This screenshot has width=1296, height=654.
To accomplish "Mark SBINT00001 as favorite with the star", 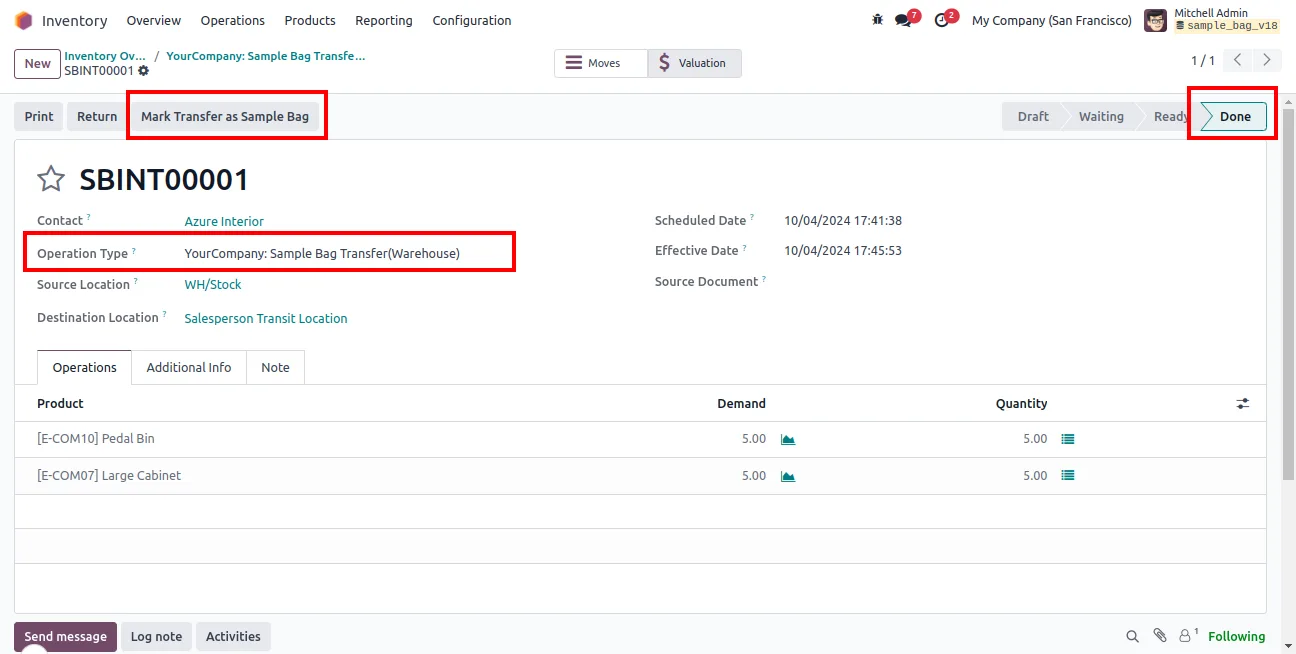I will (51, 179).
